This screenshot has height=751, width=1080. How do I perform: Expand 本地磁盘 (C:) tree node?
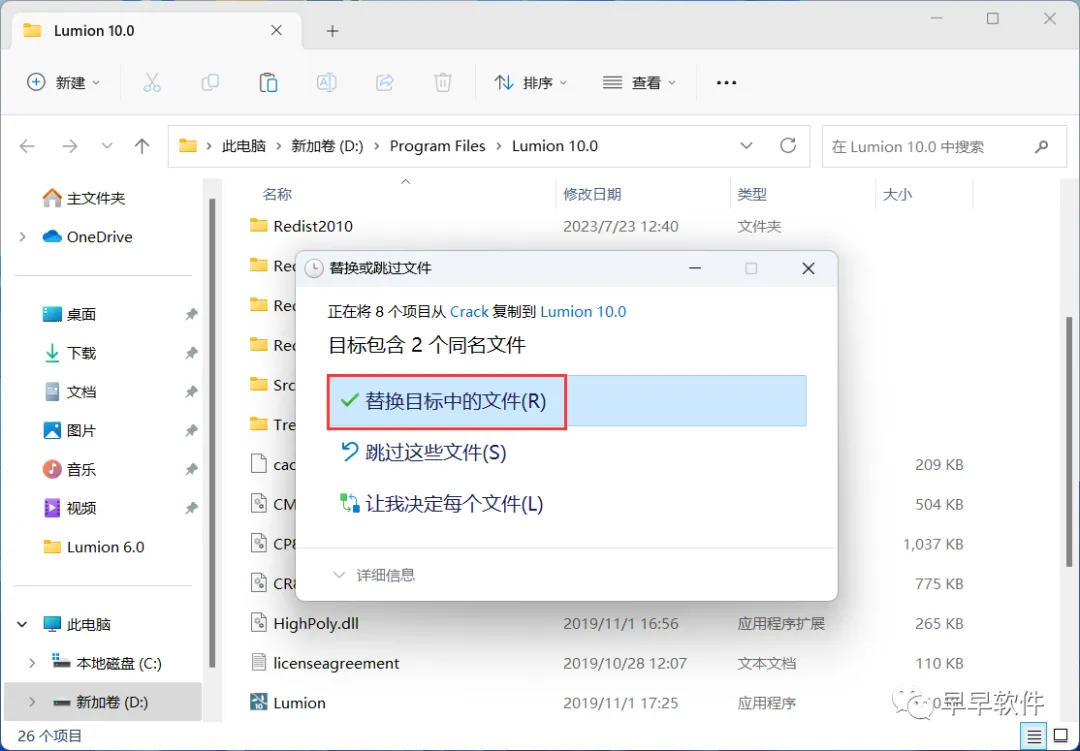point(32,663)
